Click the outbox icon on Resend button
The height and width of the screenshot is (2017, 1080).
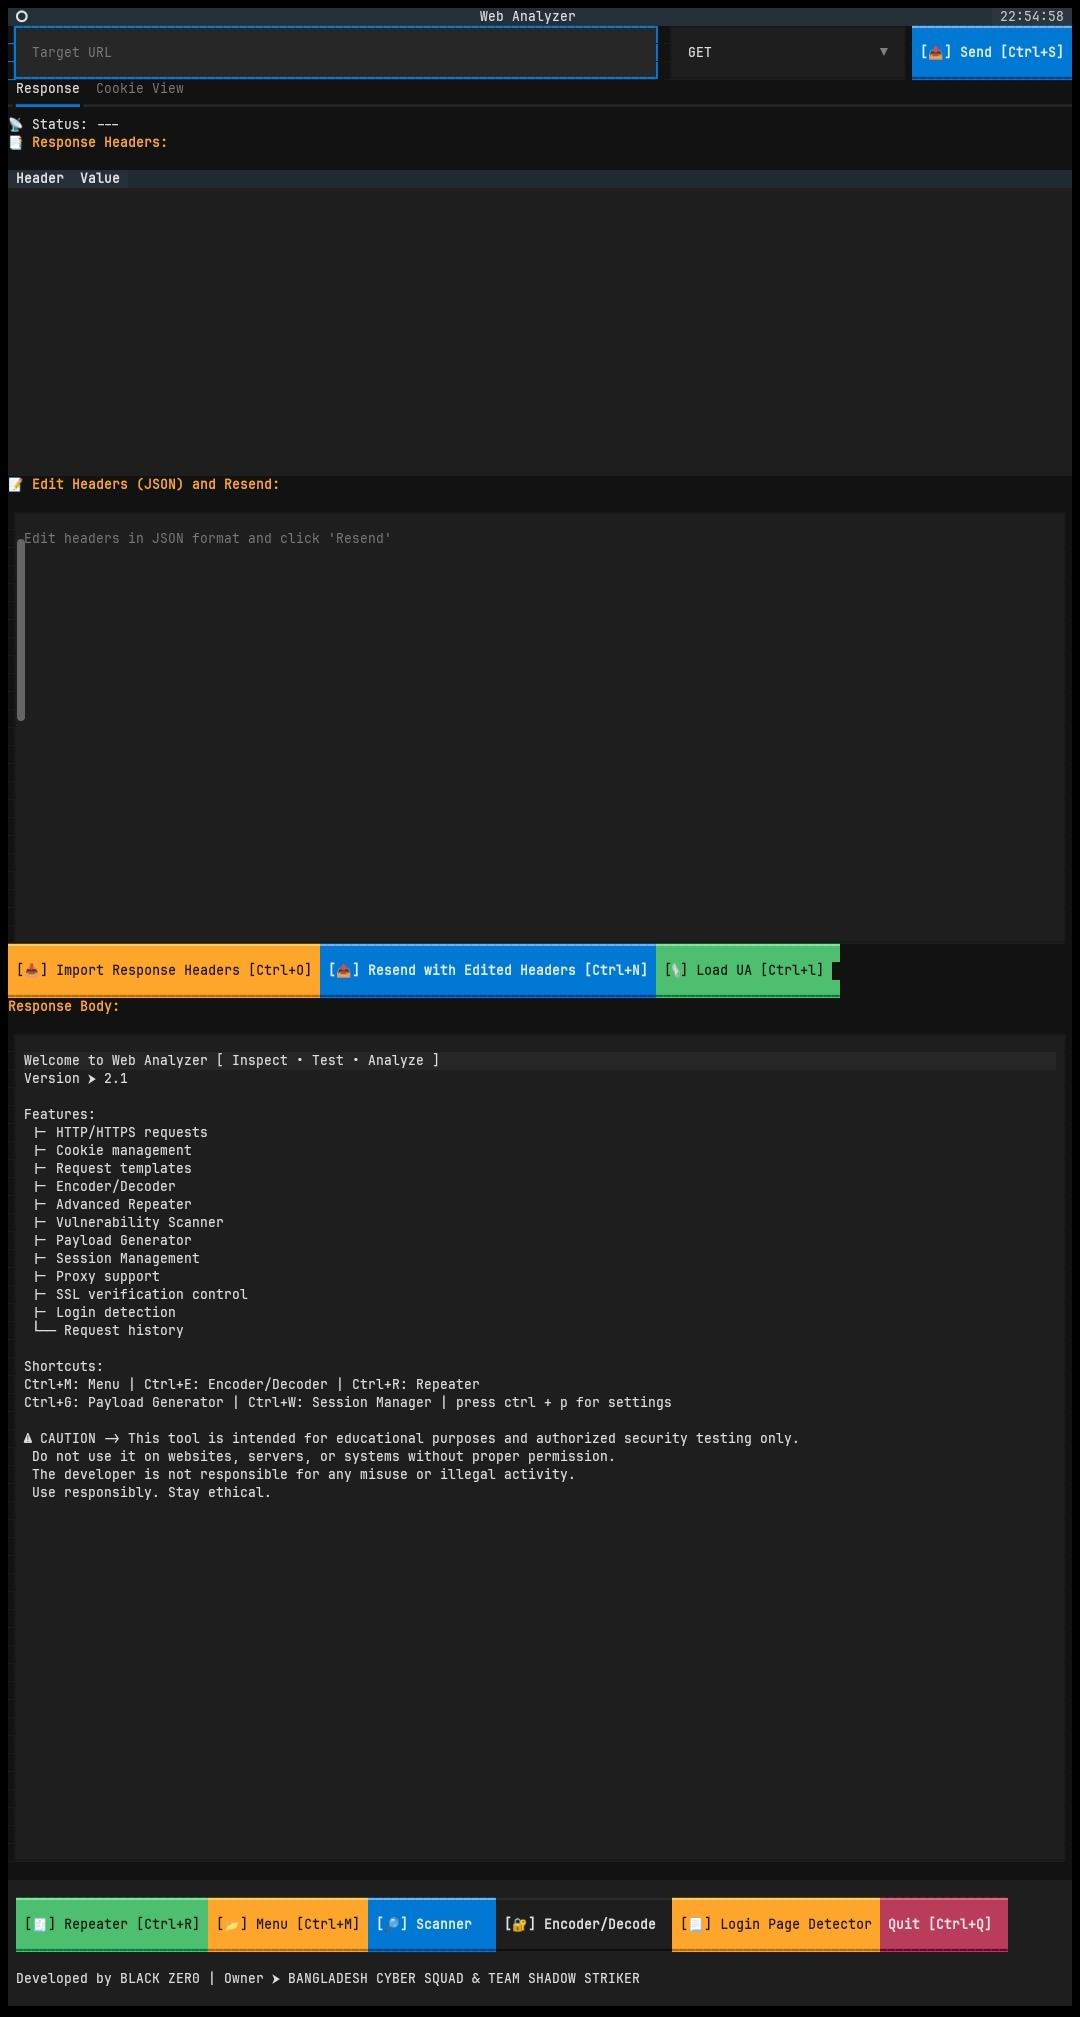(x=344, y=970)
